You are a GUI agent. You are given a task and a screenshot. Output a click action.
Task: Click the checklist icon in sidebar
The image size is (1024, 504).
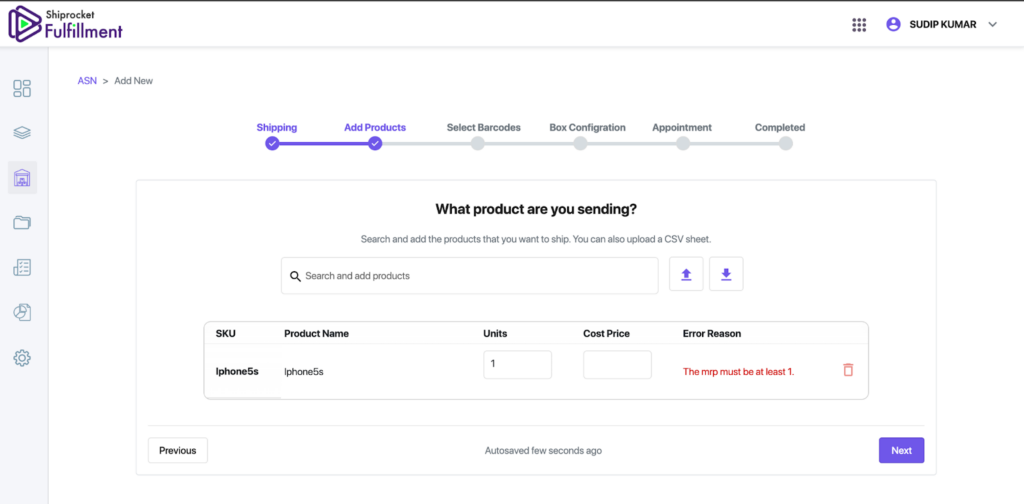pos(22,267)
